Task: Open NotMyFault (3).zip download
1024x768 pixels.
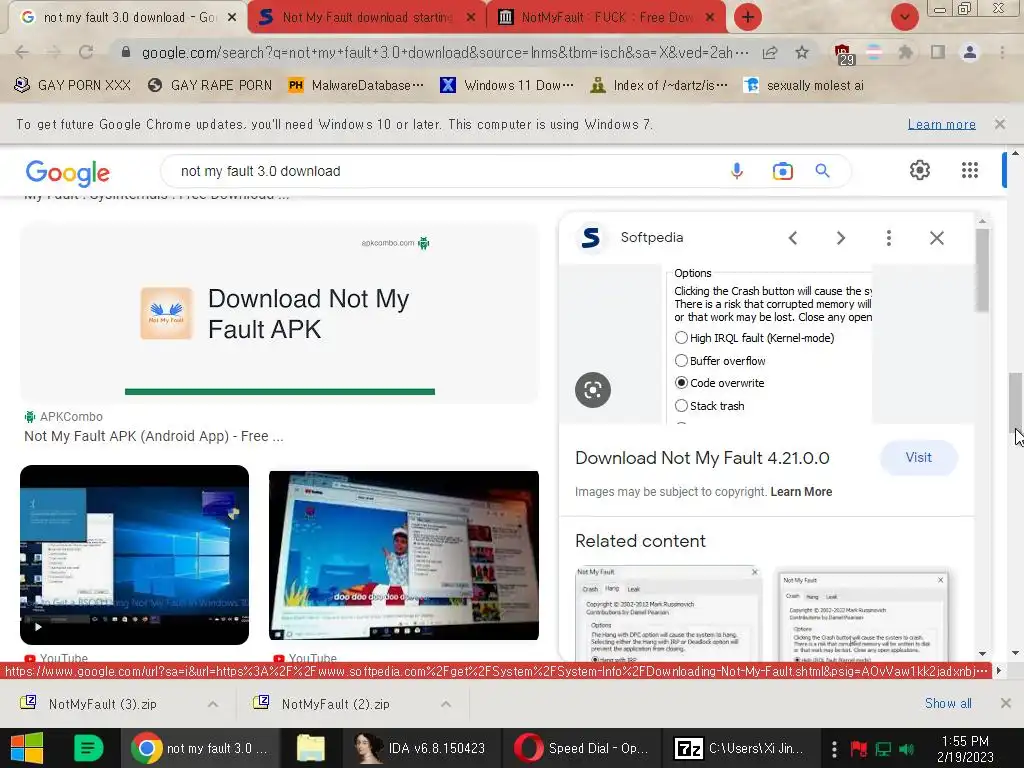Action: 103,704
